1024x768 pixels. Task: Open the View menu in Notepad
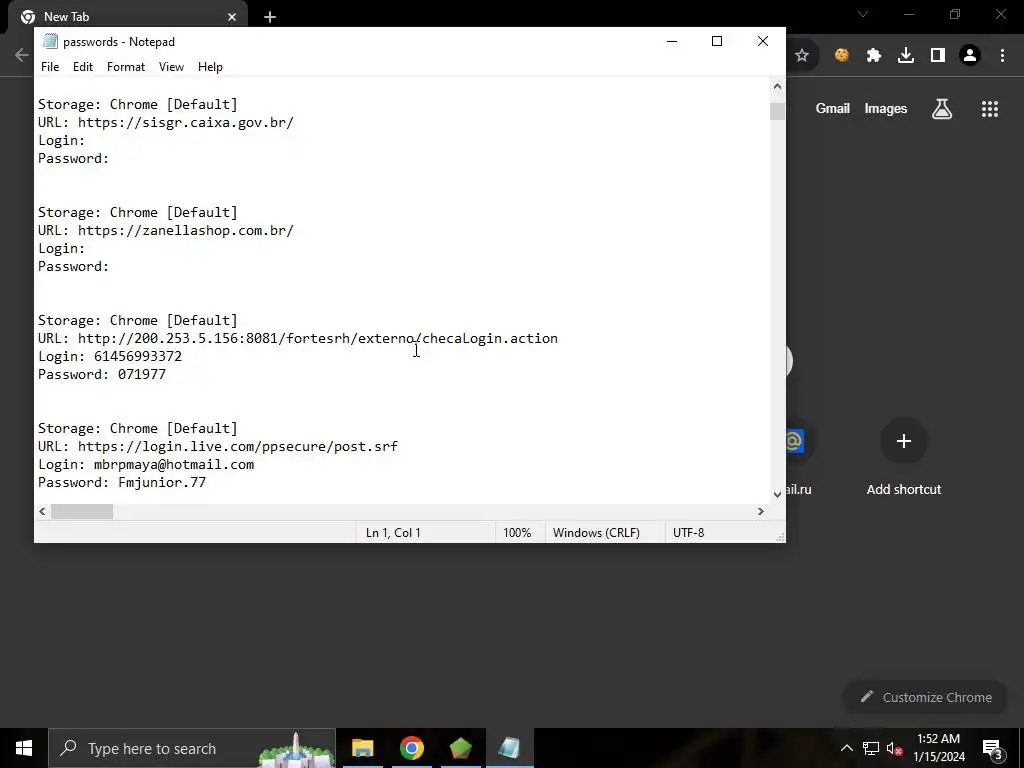pos(171,67)
